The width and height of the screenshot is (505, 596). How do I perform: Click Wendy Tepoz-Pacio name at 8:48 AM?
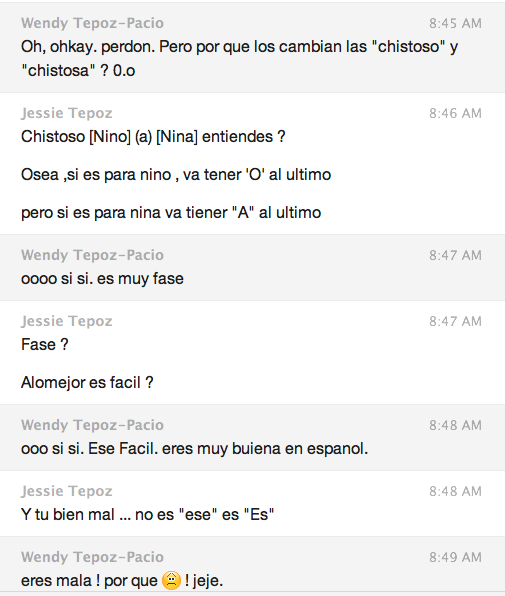(92, 425)
